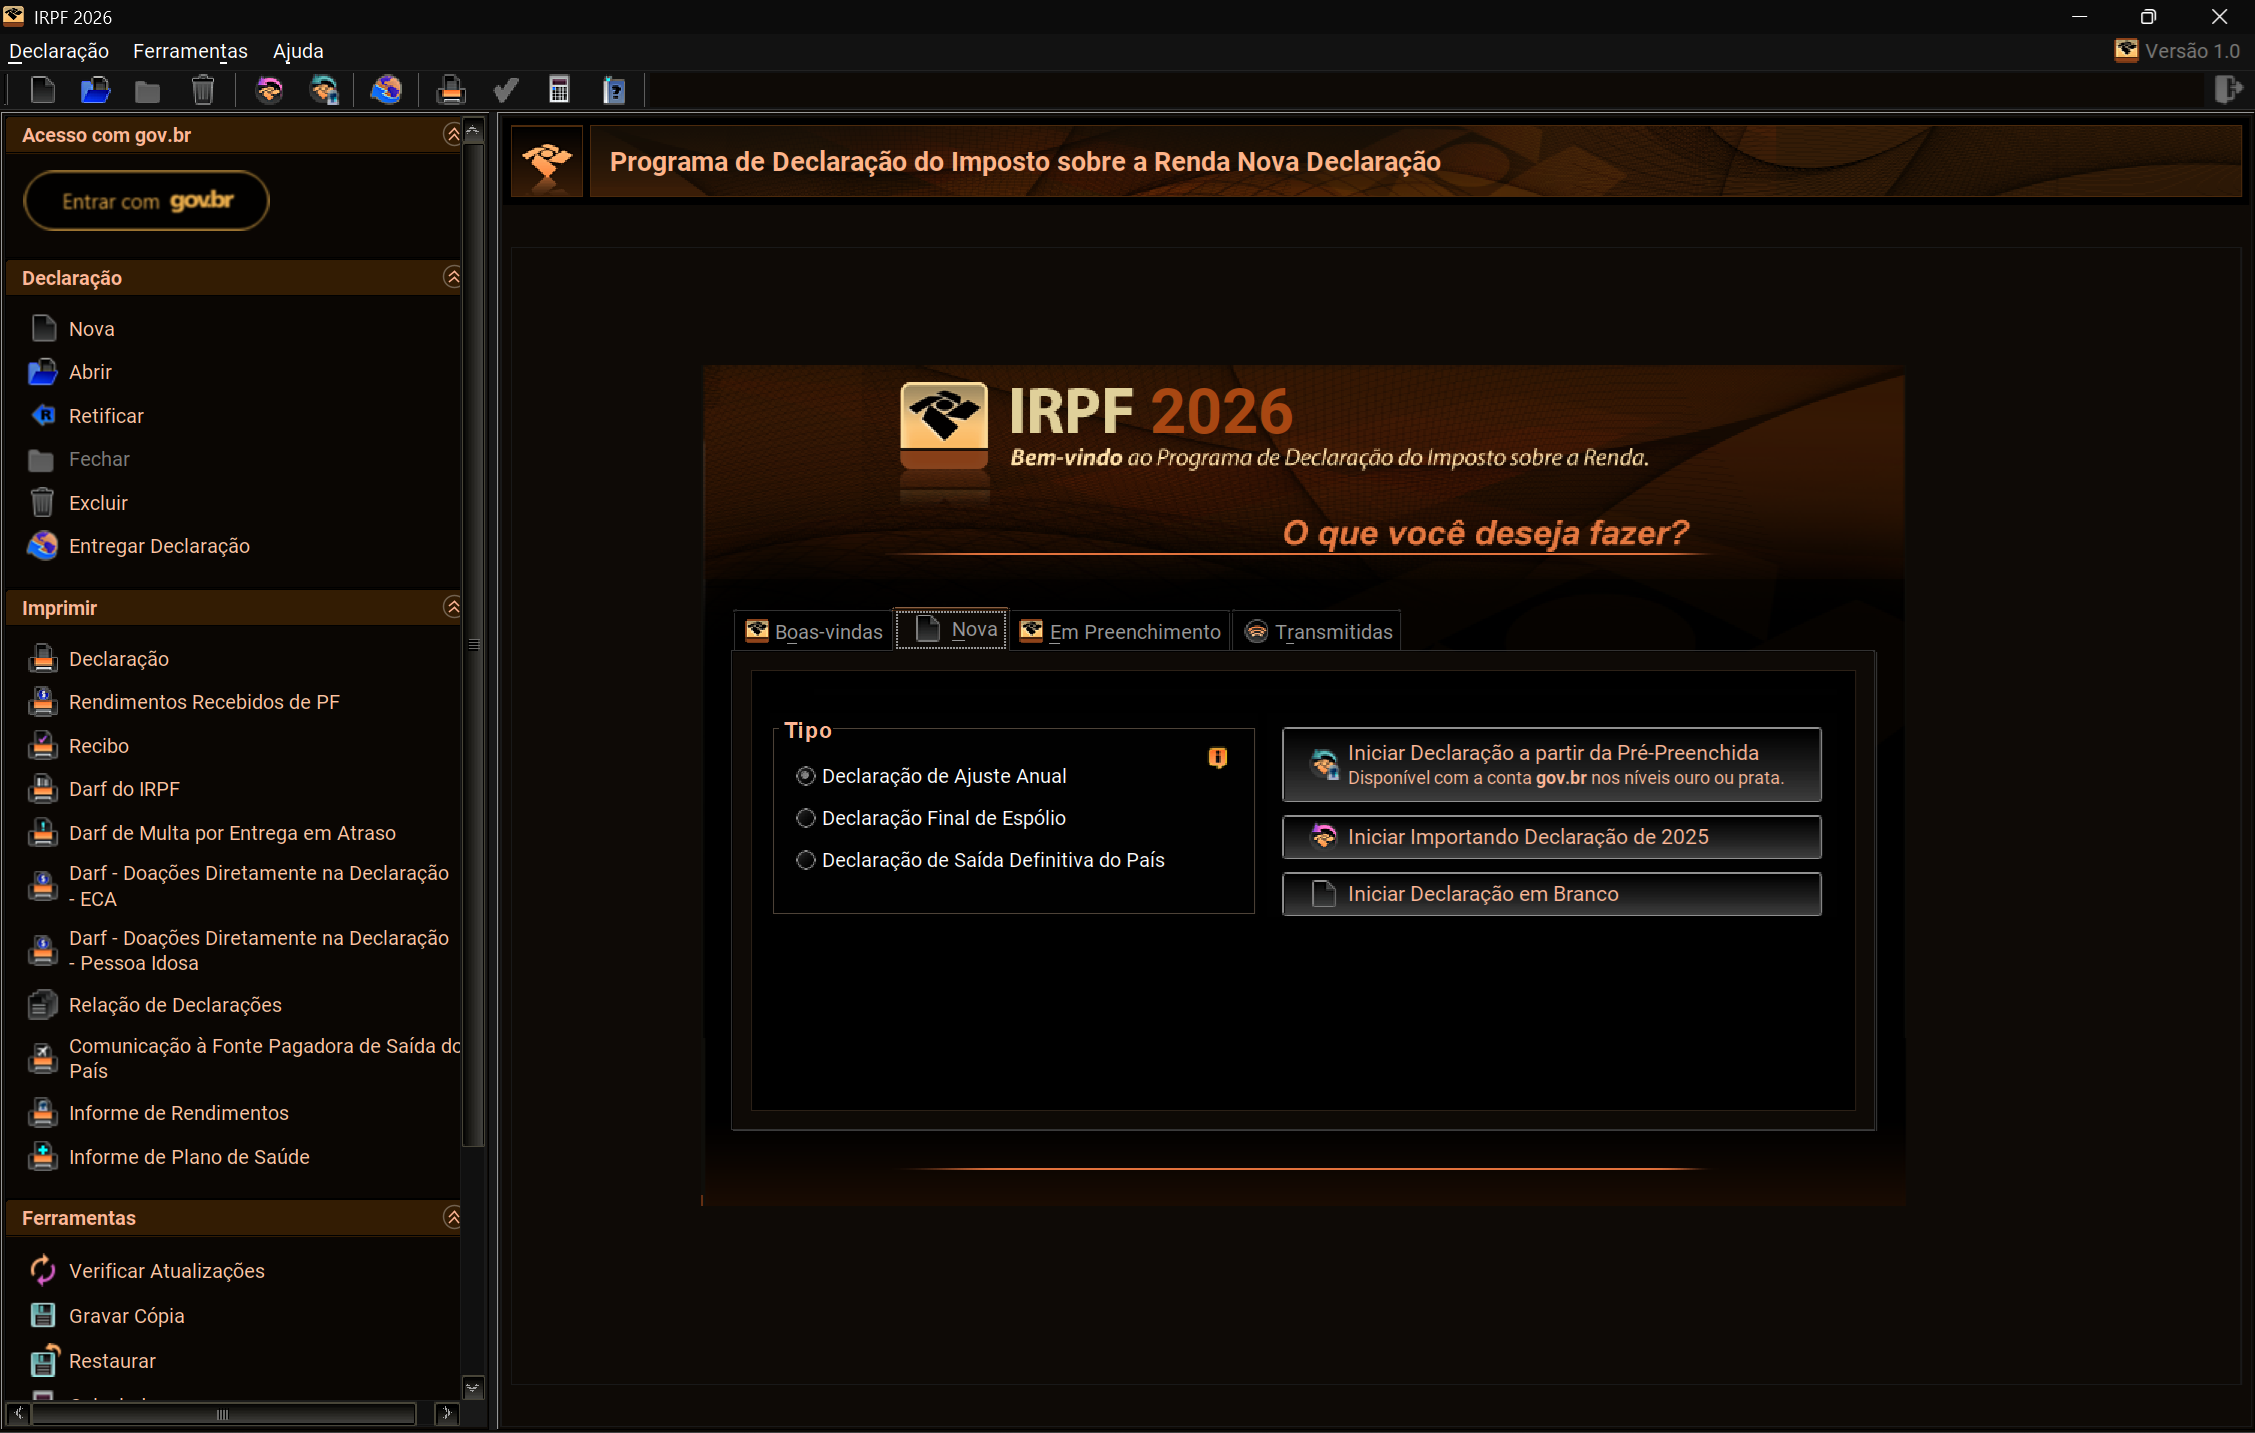Click the sidebar vertical scrollbar thumb
Image resolution: width=2255 pixels, height=1433 pixels.
tap(474, 645)
